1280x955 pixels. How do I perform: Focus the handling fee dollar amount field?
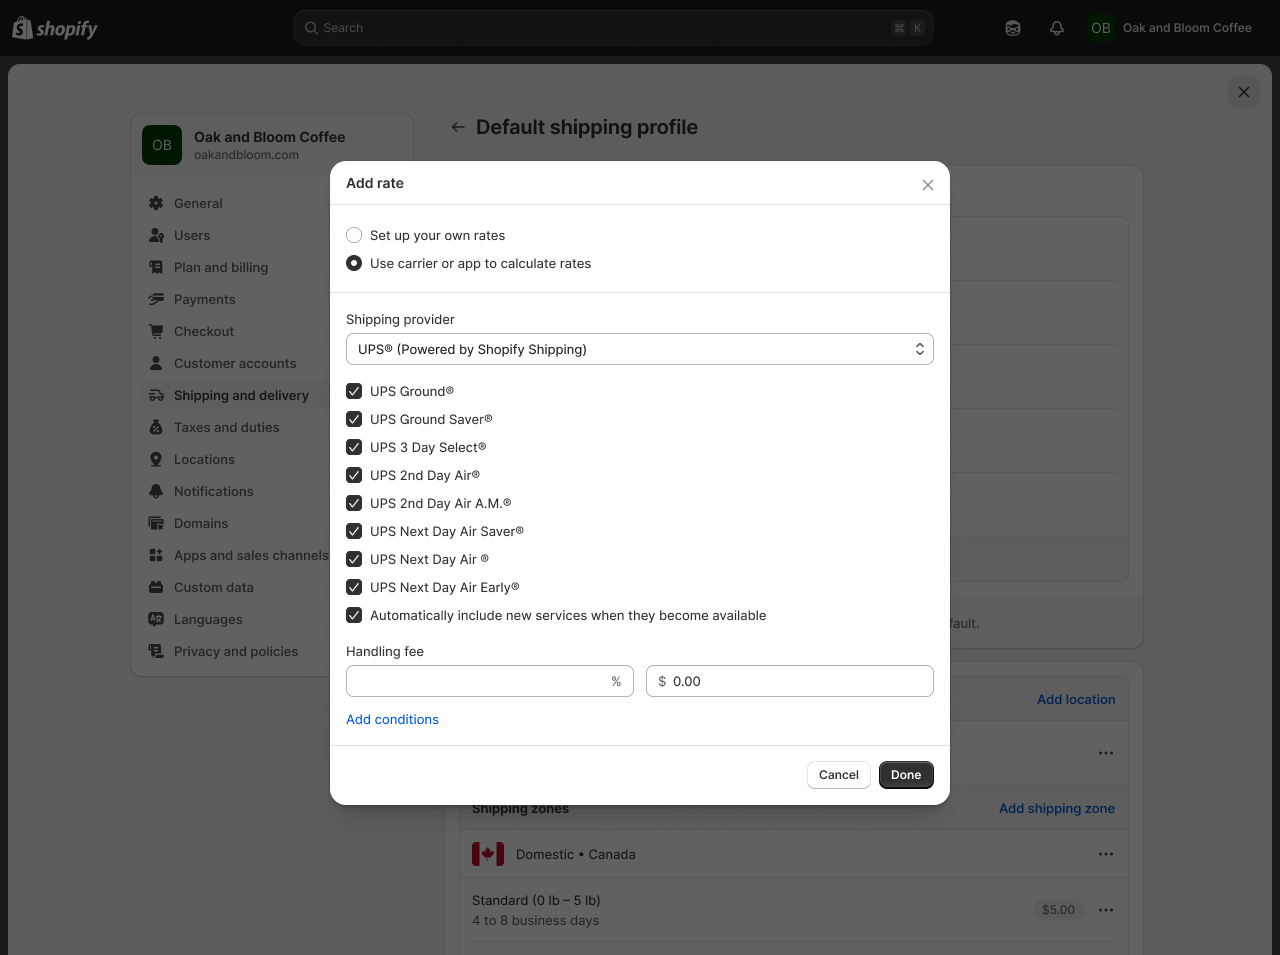(790, 681)
